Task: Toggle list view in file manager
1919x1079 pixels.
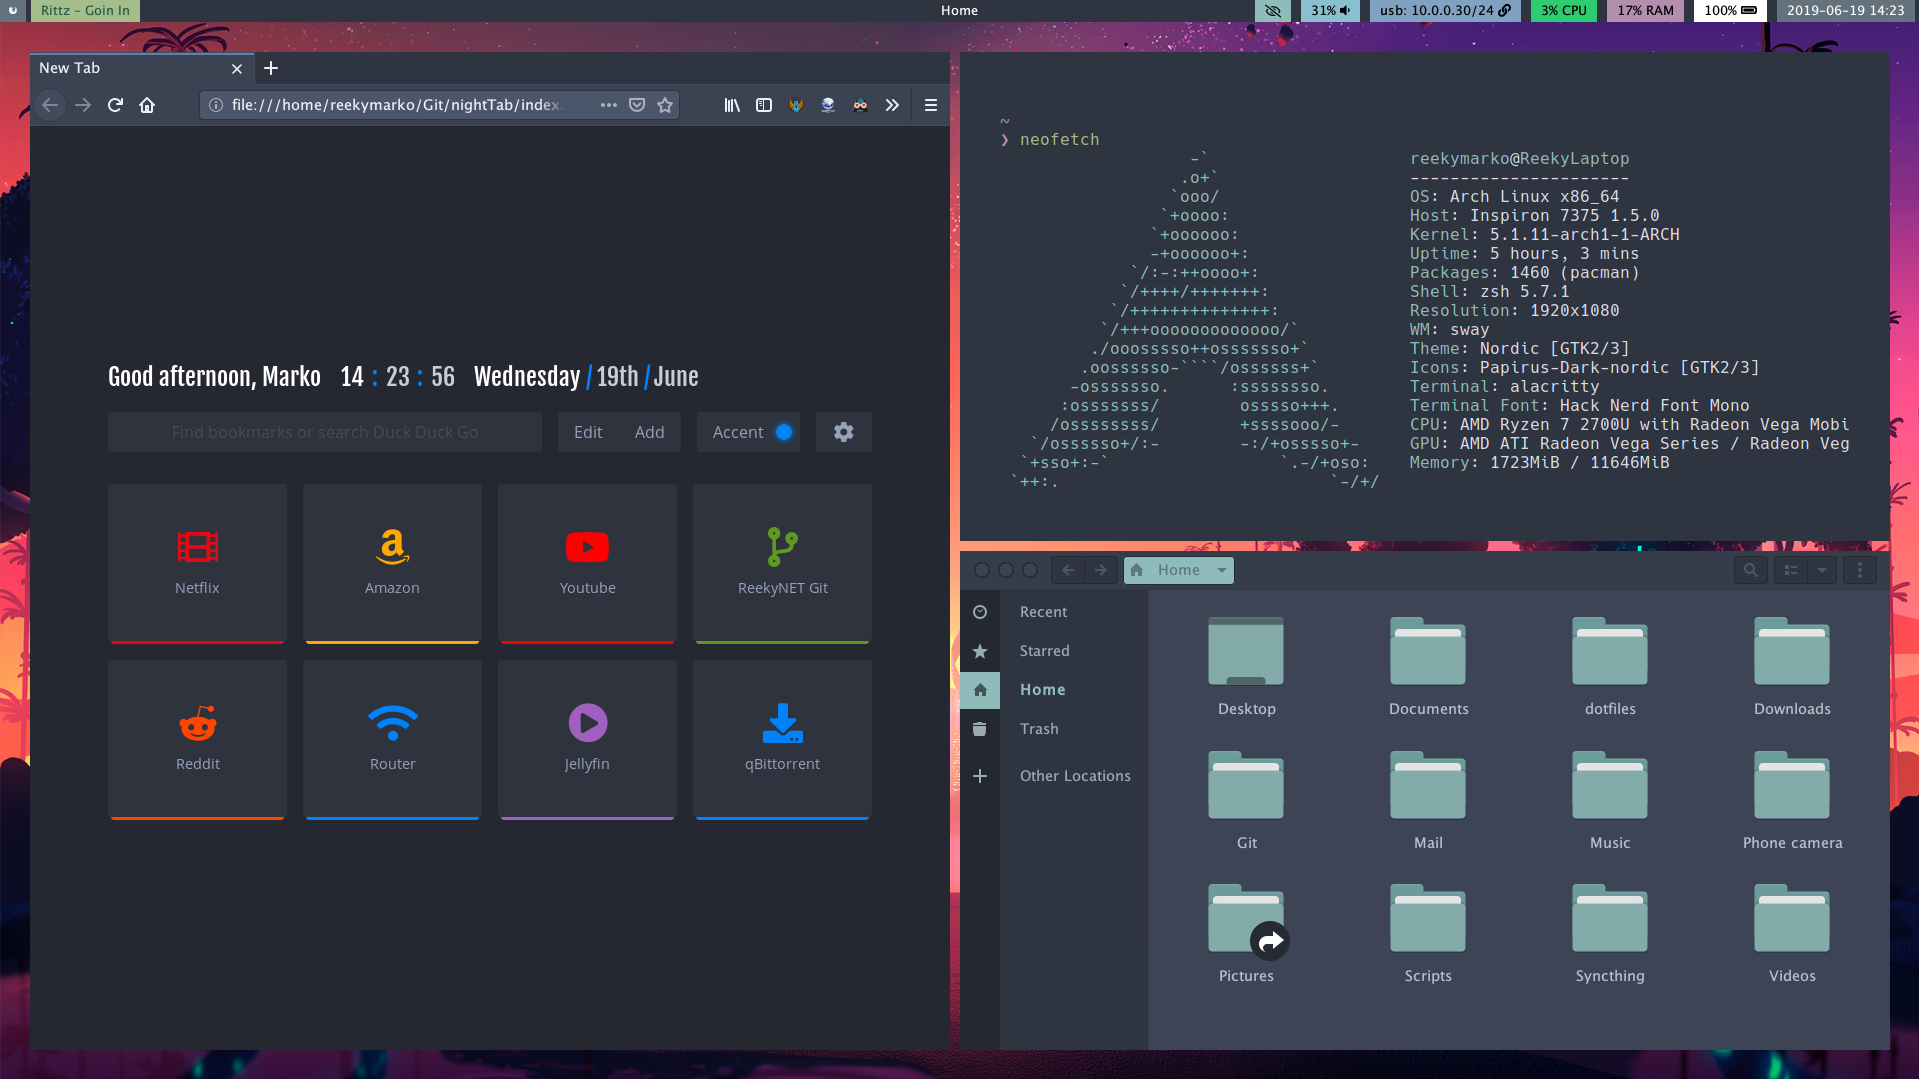Action: point(1791,570)
